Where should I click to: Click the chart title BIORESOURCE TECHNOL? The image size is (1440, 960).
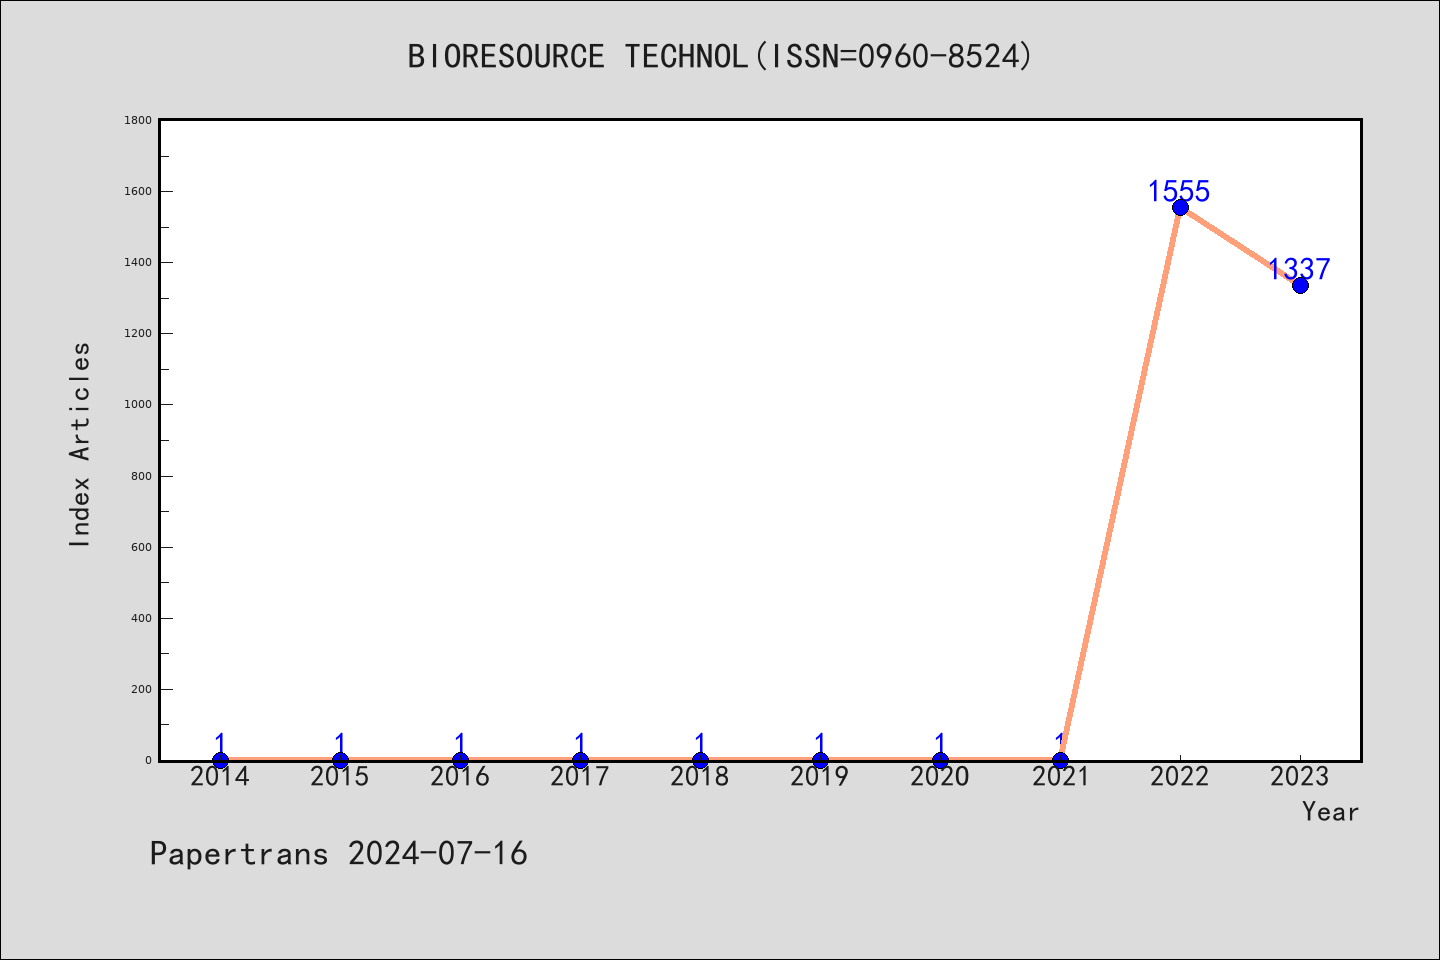pyautogui.click(x=720, y=56)
